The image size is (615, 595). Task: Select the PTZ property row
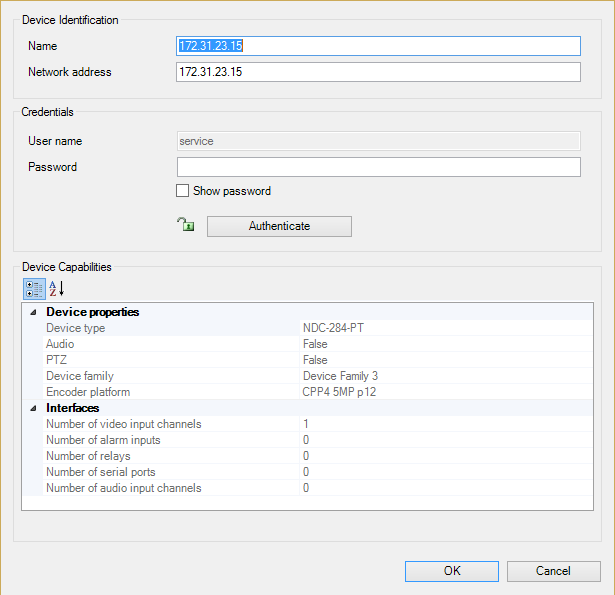(x=318, y=360)
